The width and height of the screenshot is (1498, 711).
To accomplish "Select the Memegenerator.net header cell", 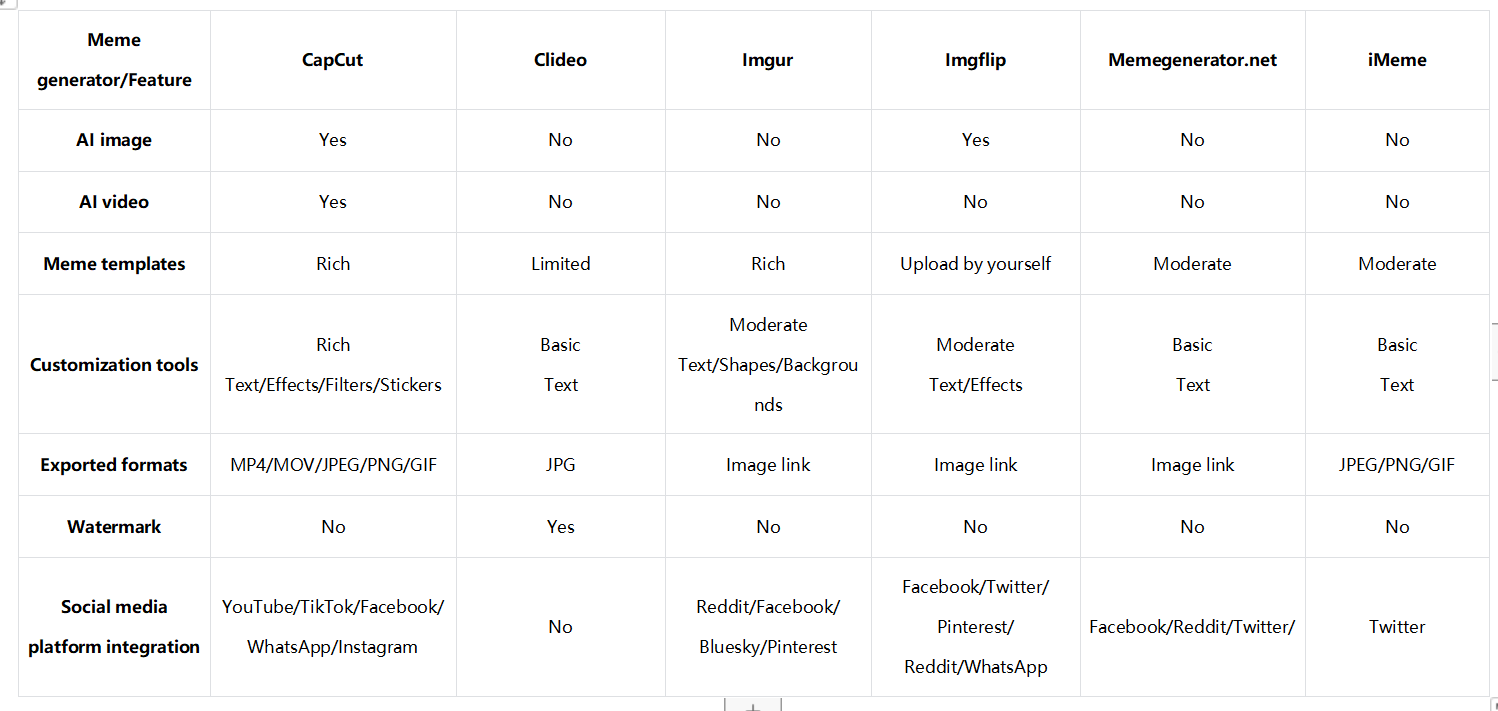I will [1192, 60].
